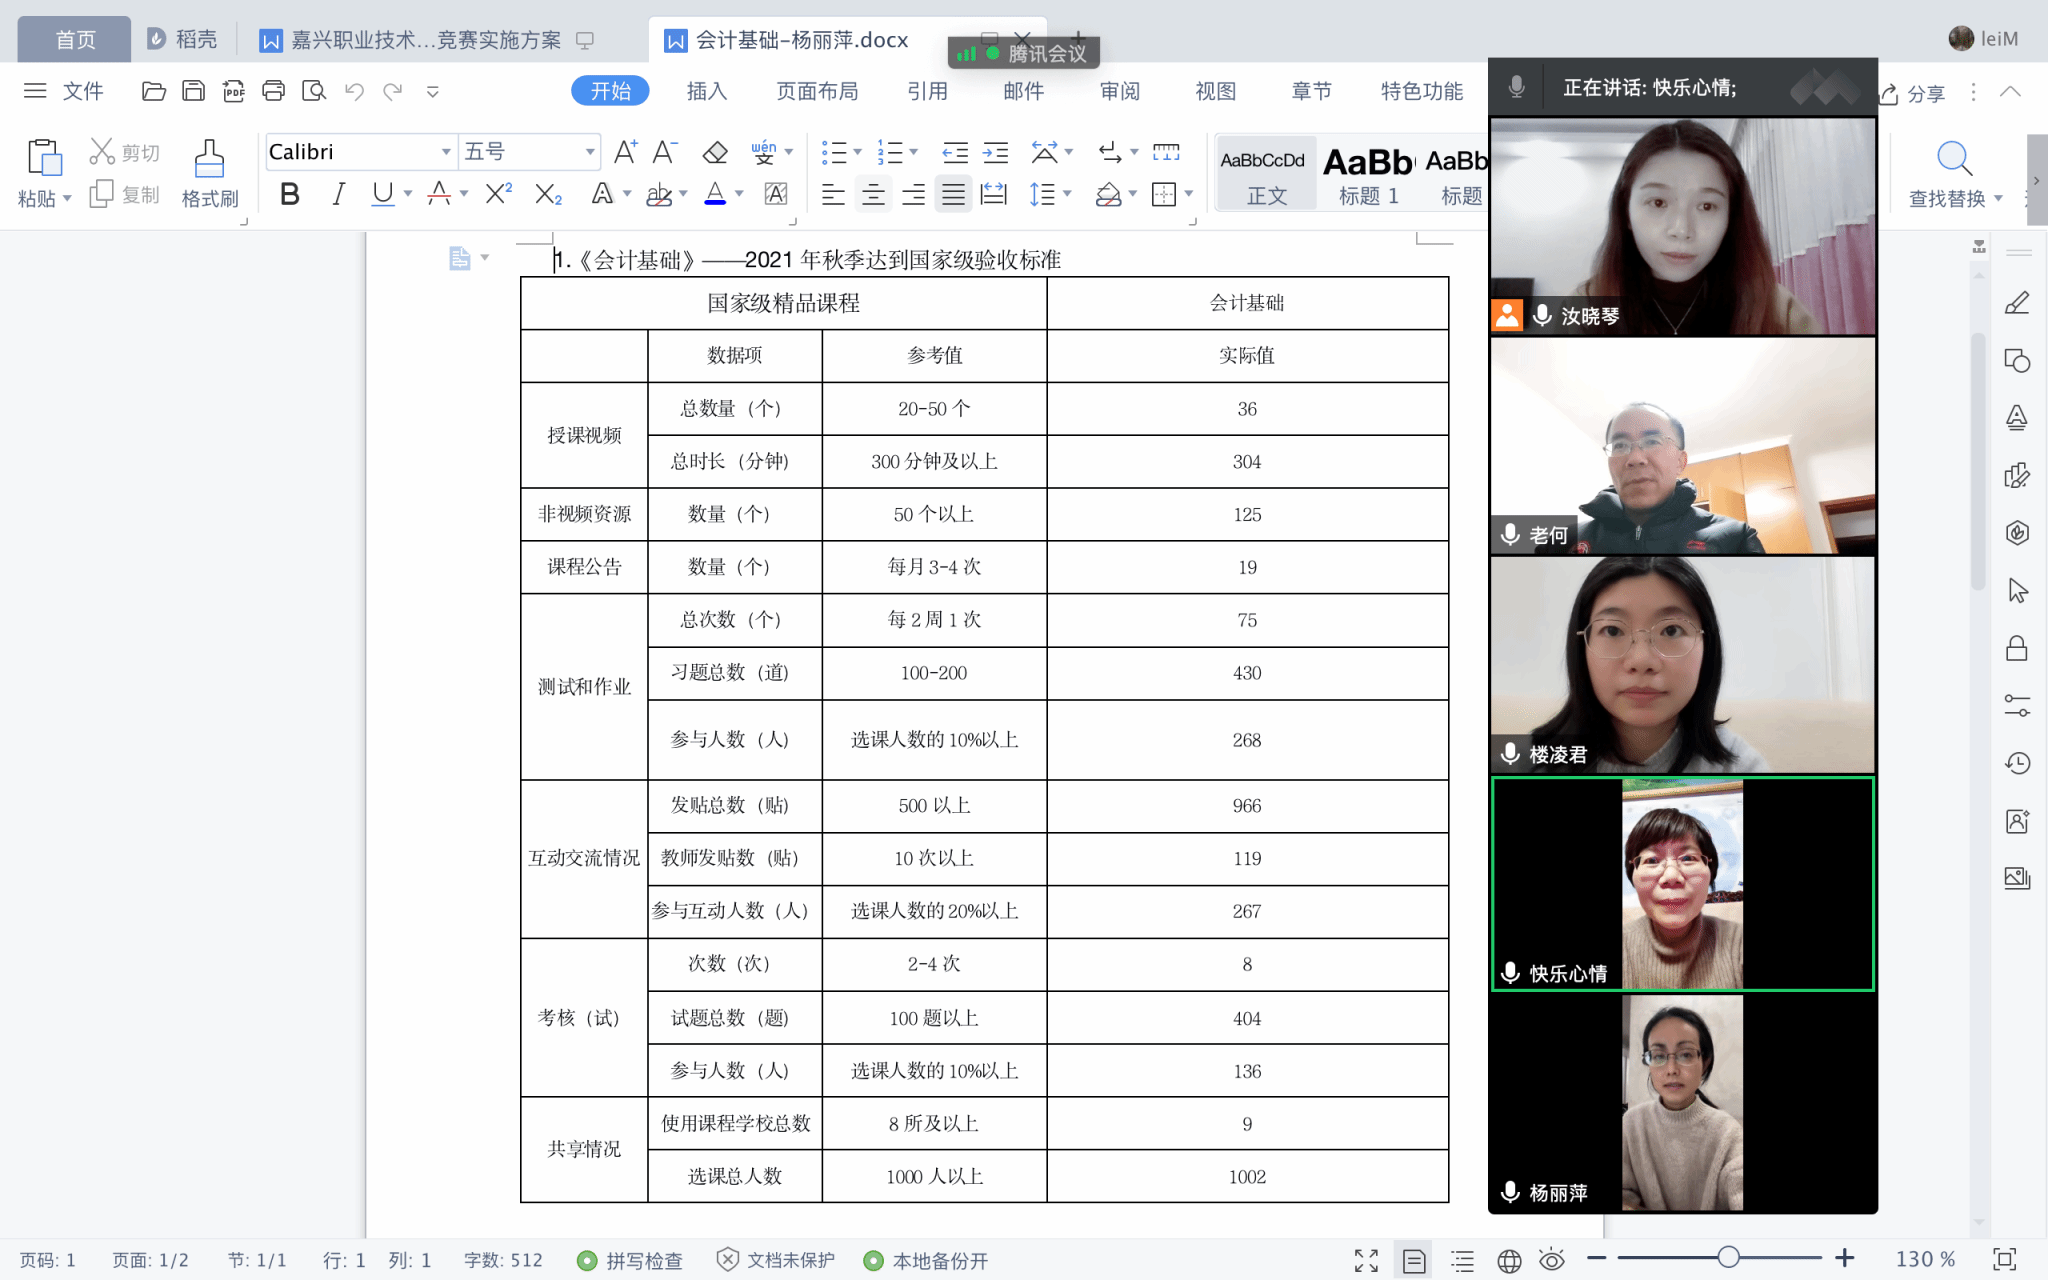Open the Page Layout (页面布局) tab
Viewport: 2048px width, 1280px height.
[817, 91]
